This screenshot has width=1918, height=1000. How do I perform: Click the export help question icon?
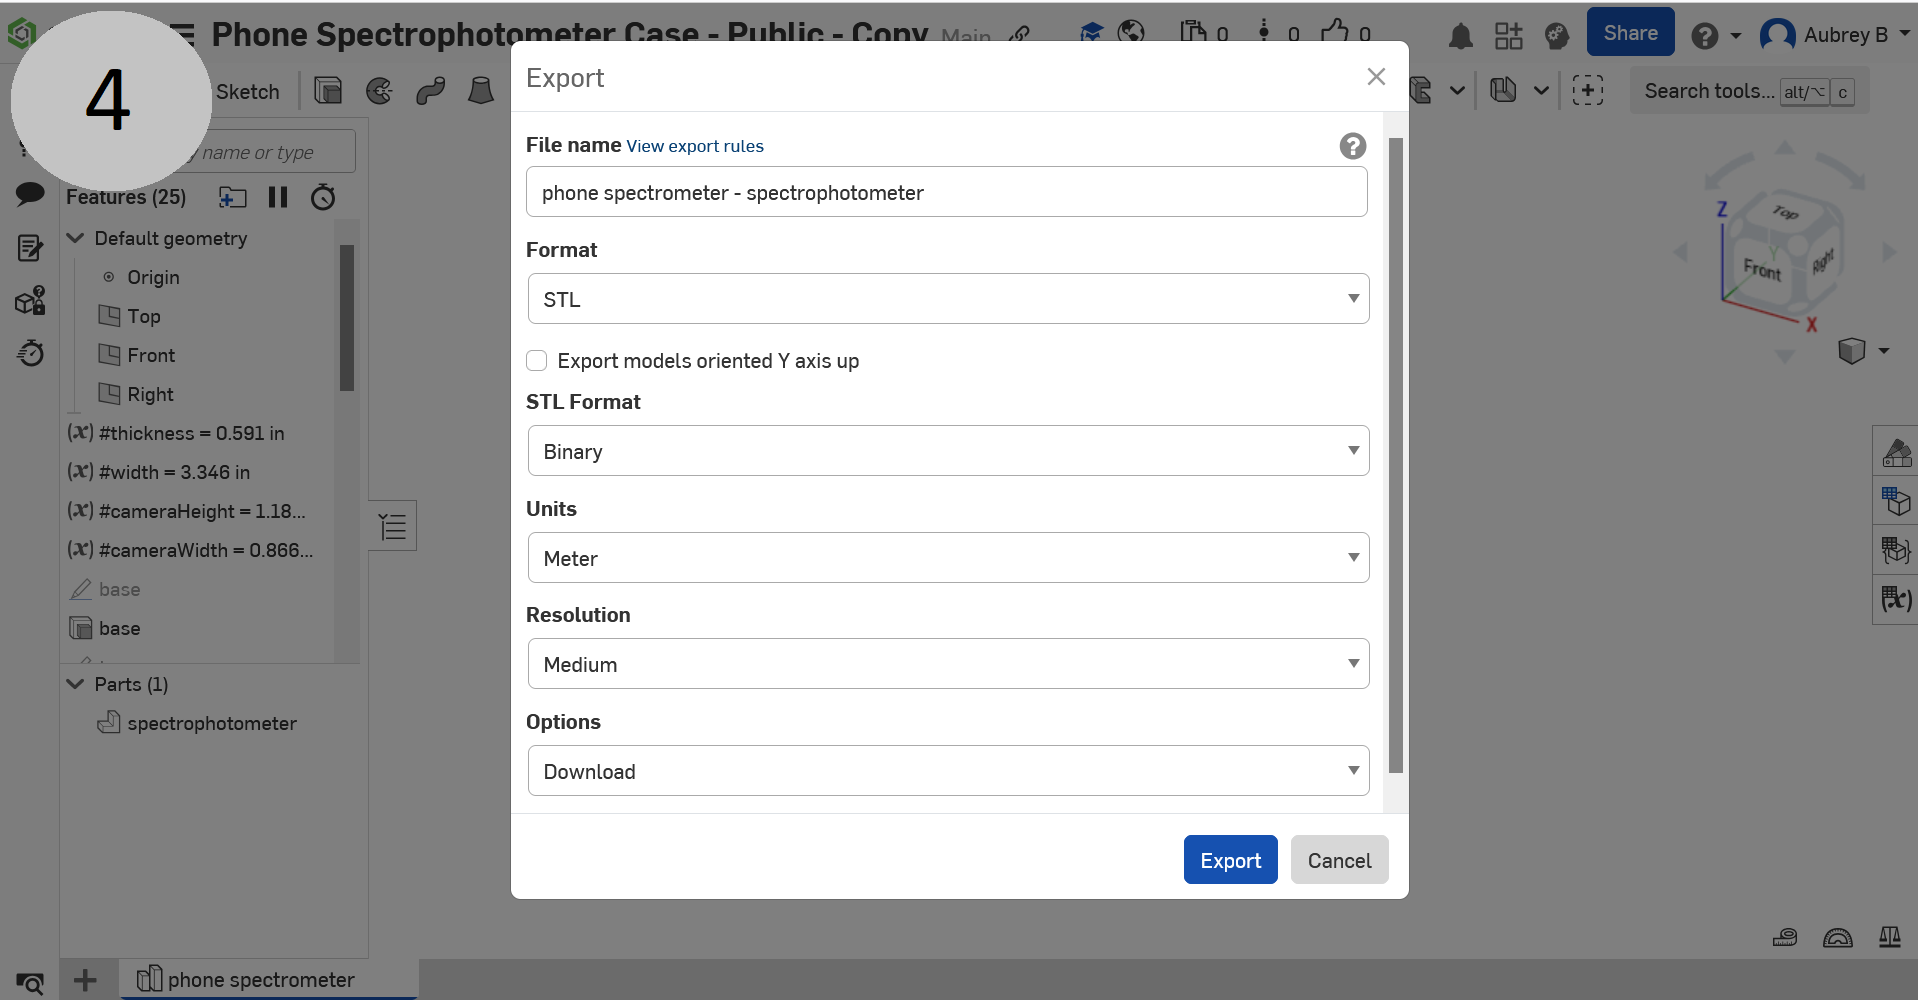pyautogui.click(x=1353, y=146)
